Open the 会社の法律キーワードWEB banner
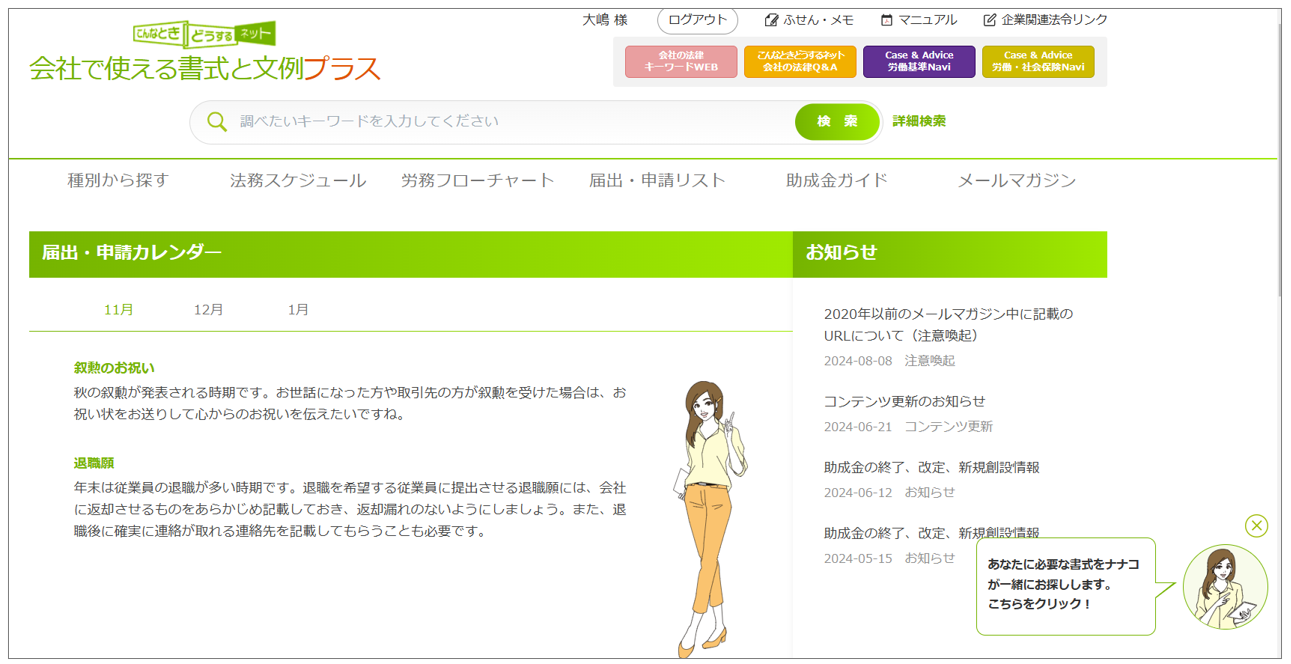Image resolution: width=1291 pixels, height=664 pixels. point(681,62)
